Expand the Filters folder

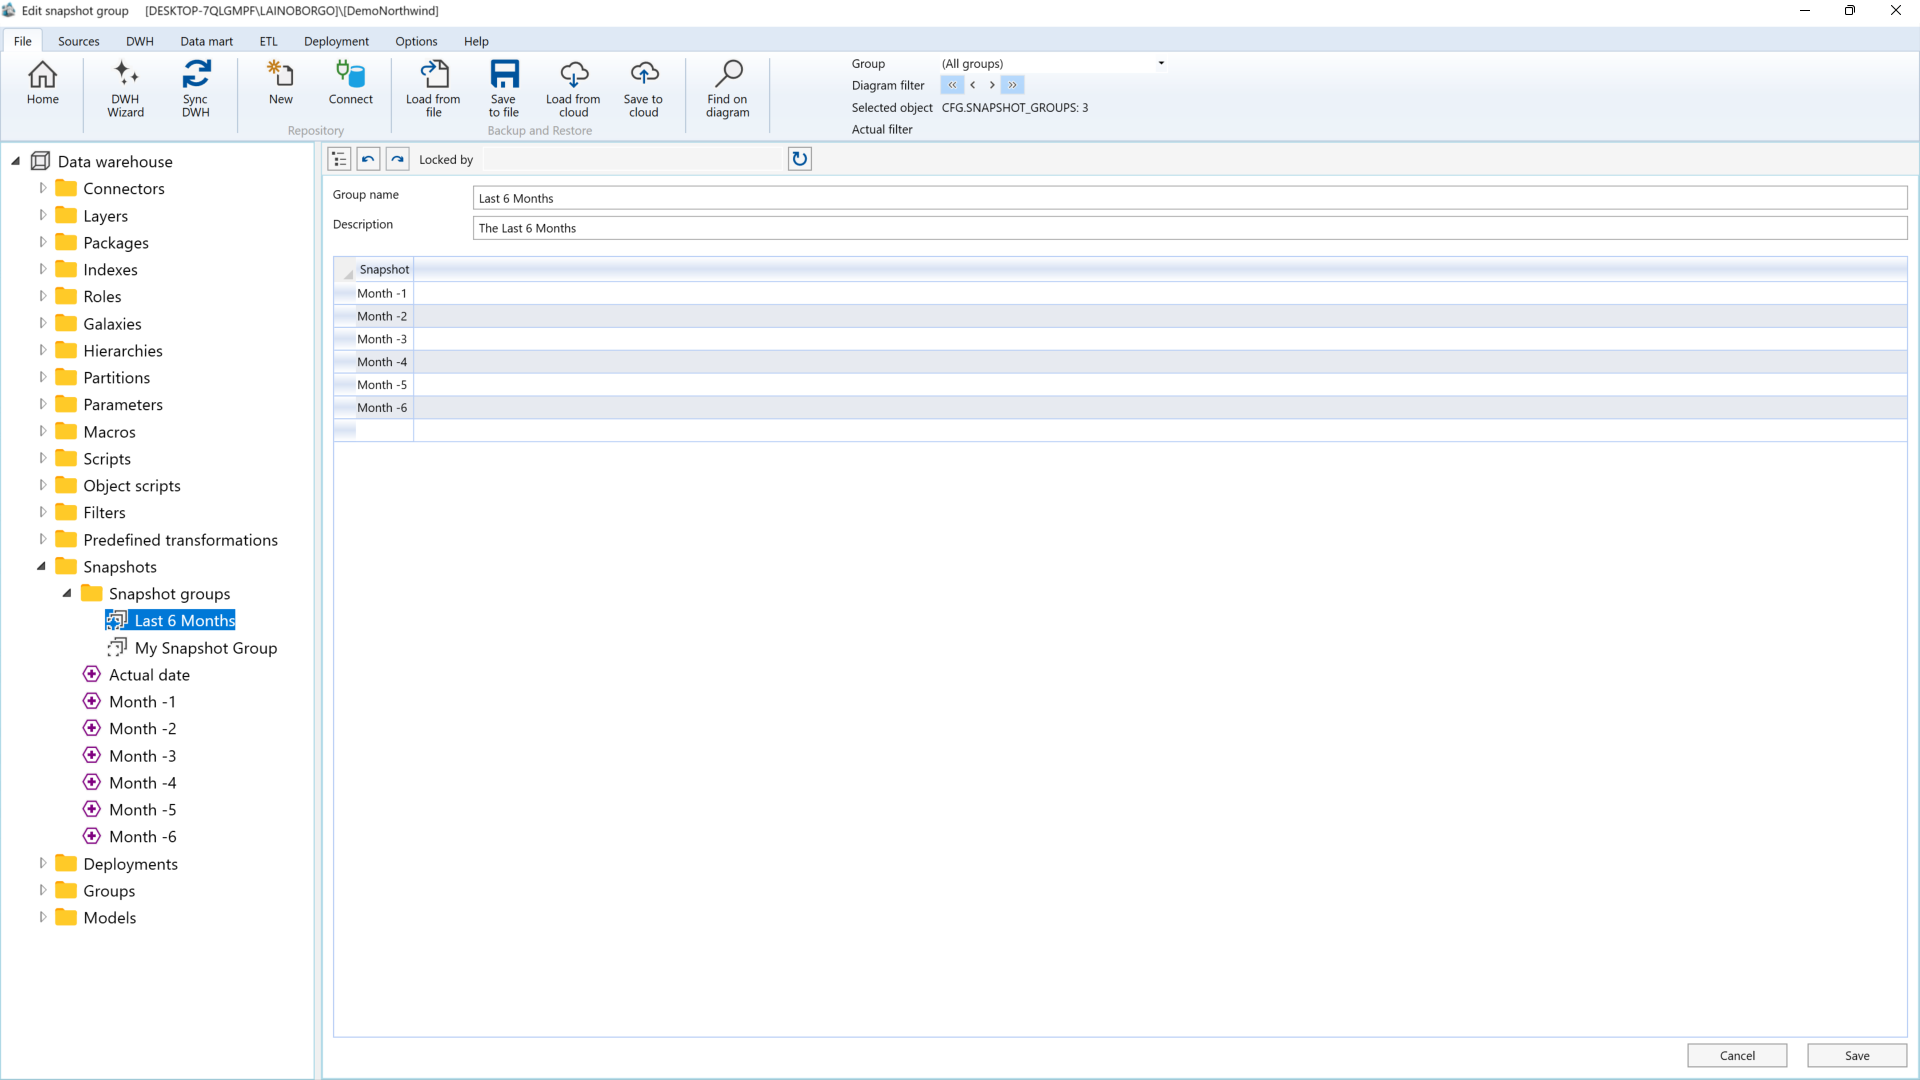42,512
